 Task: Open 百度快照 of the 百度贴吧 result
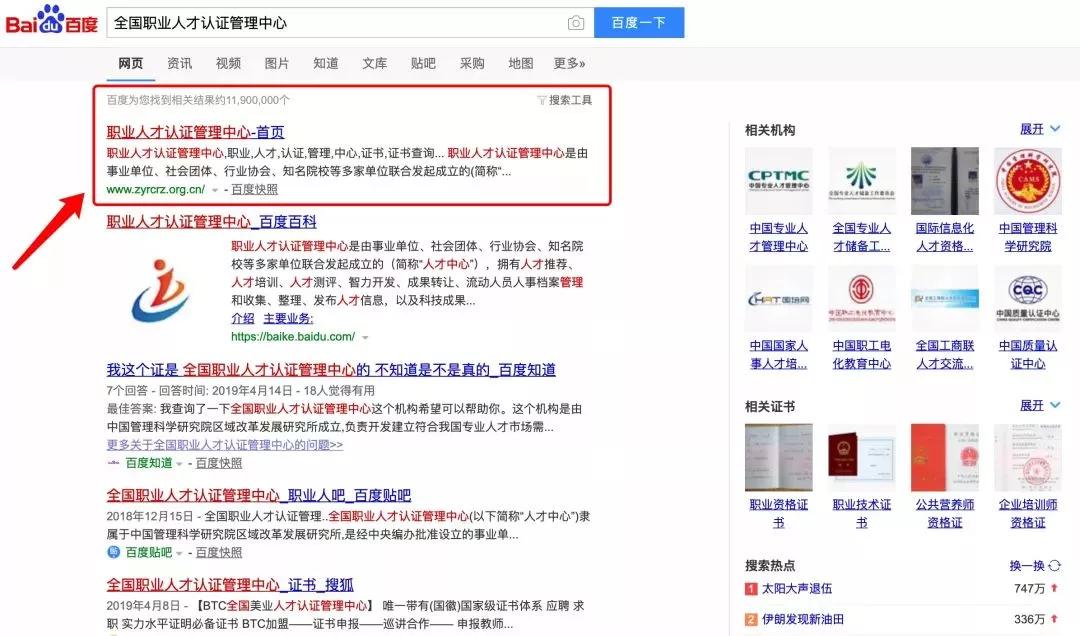point(218,552)
